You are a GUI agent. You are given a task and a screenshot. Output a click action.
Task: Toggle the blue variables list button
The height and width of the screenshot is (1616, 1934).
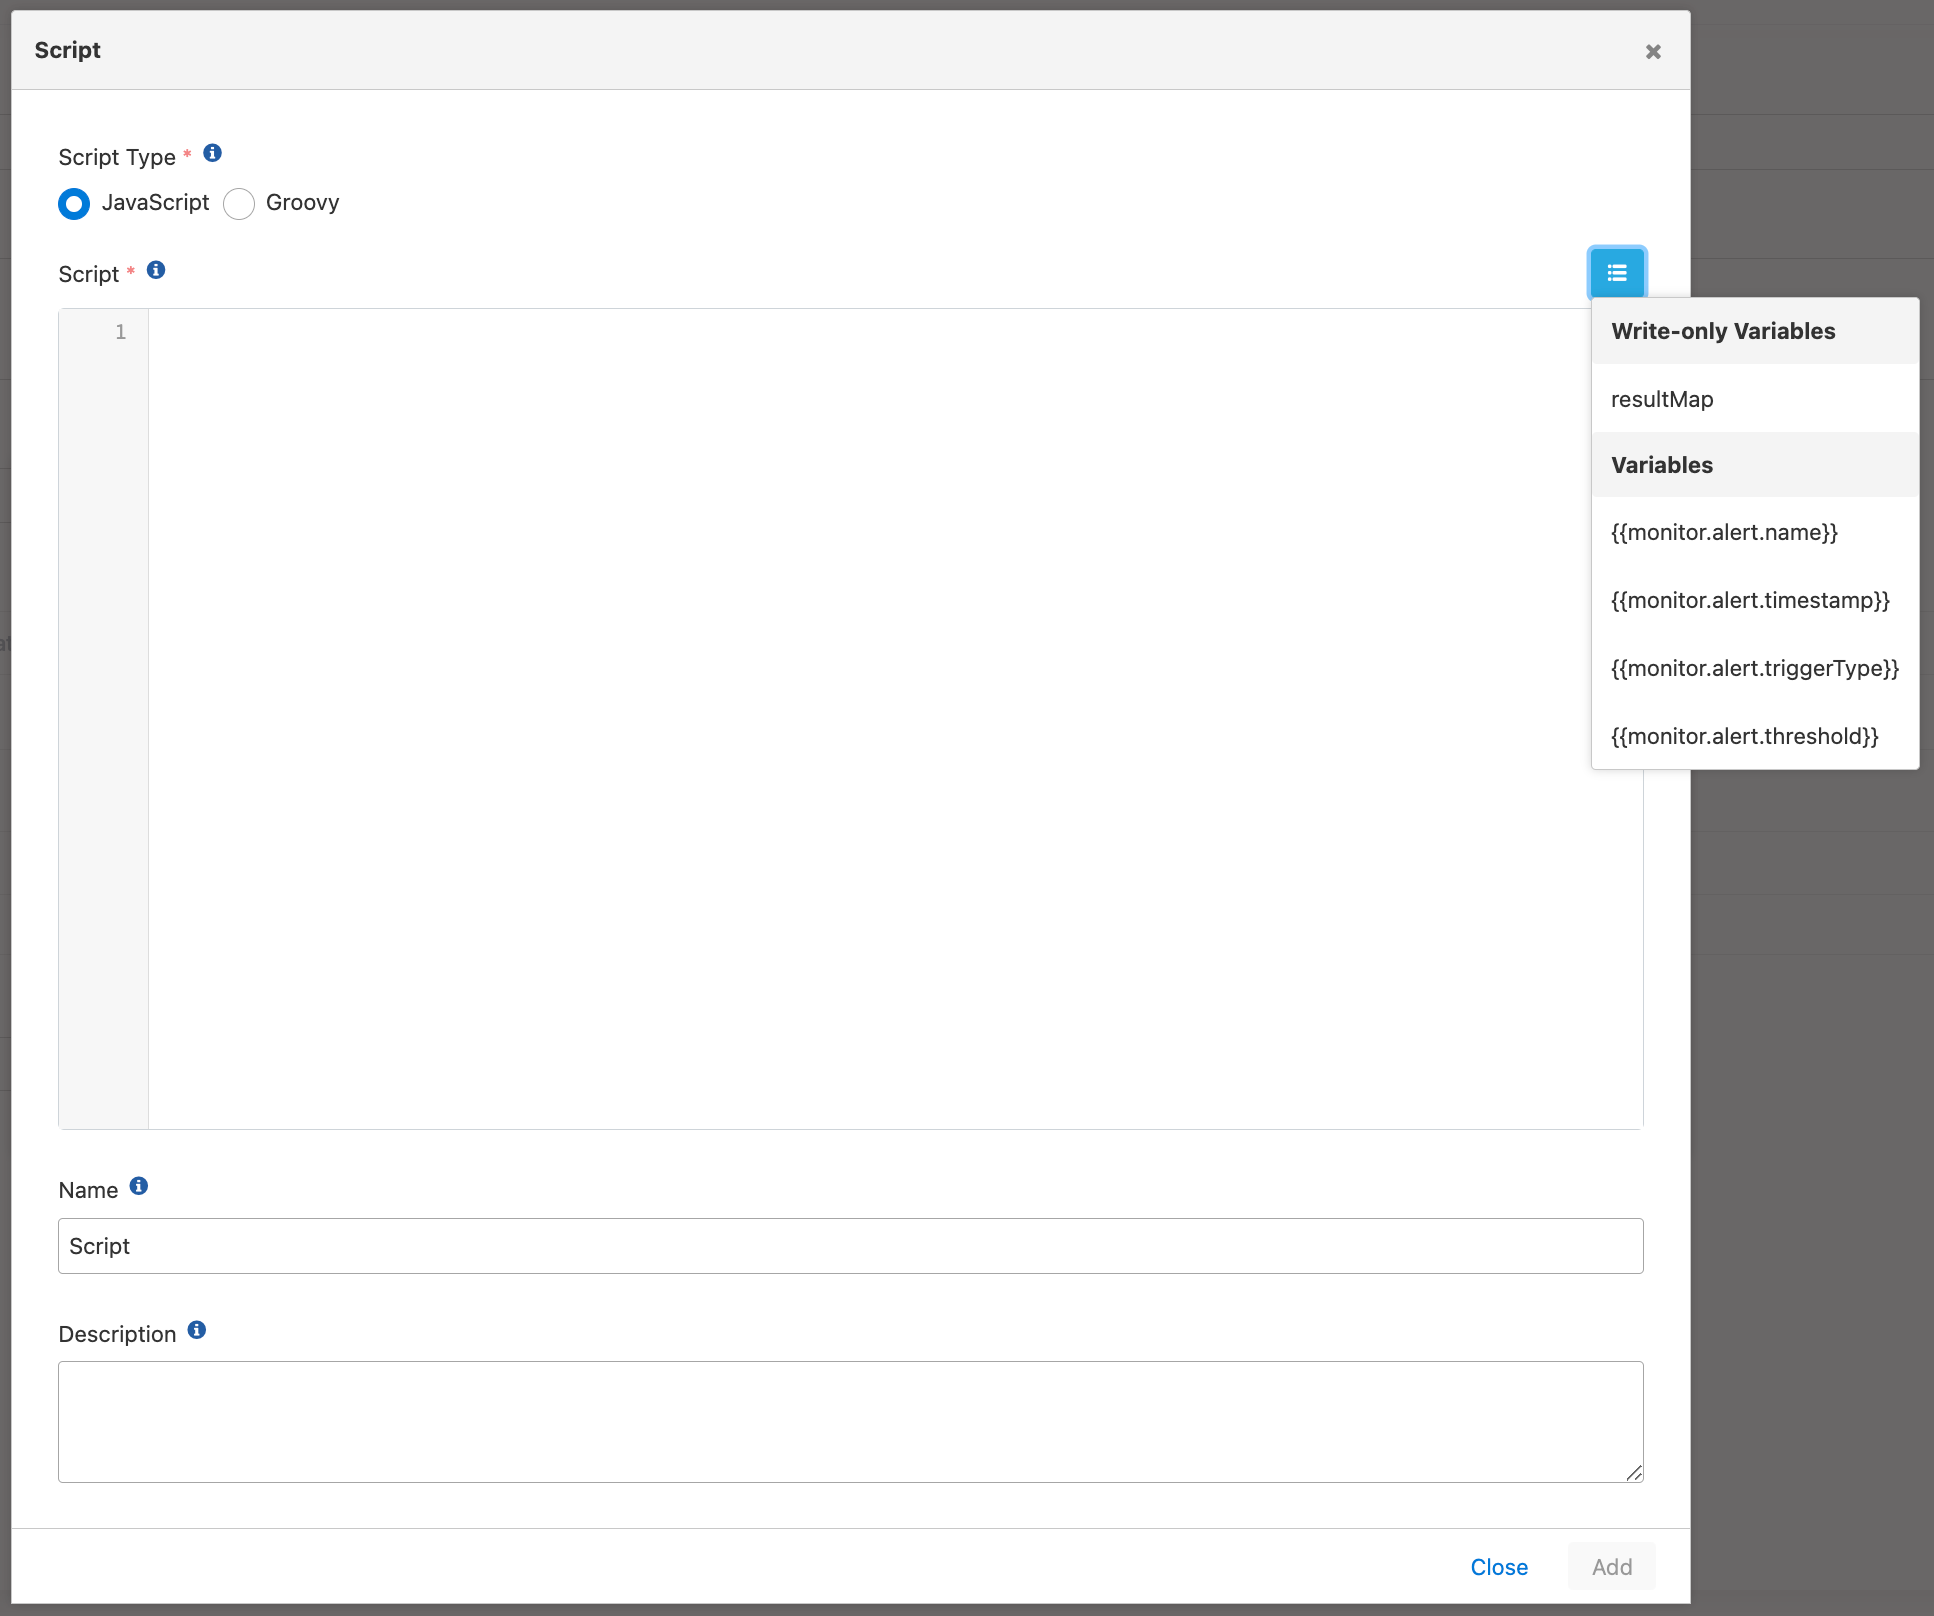pyautogui.click(x=1617, y=273)
